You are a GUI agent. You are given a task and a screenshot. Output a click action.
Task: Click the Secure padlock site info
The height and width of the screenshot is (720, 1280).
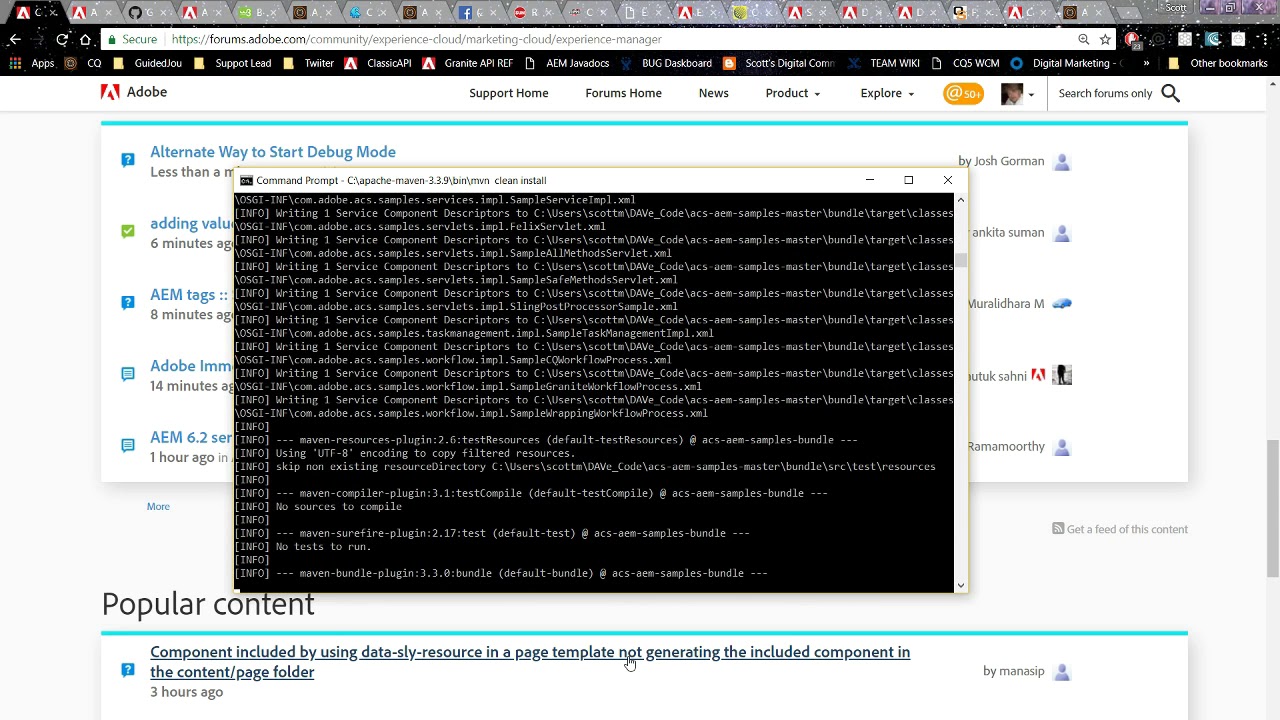pyautogui.click(x=132, y=39)
